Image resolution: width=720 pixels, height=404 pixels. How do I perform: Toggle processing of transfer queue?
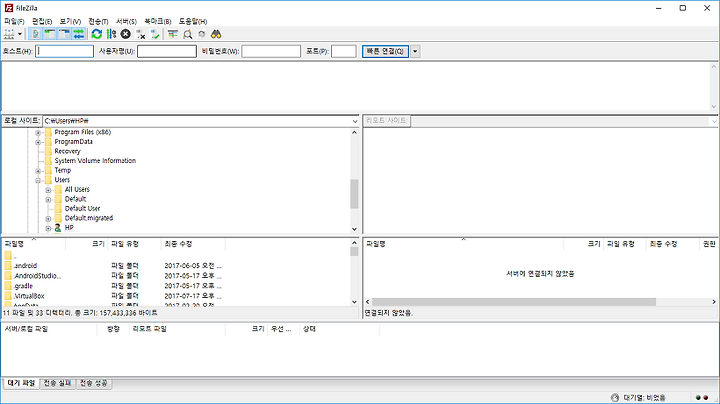[x=111, y=34]
